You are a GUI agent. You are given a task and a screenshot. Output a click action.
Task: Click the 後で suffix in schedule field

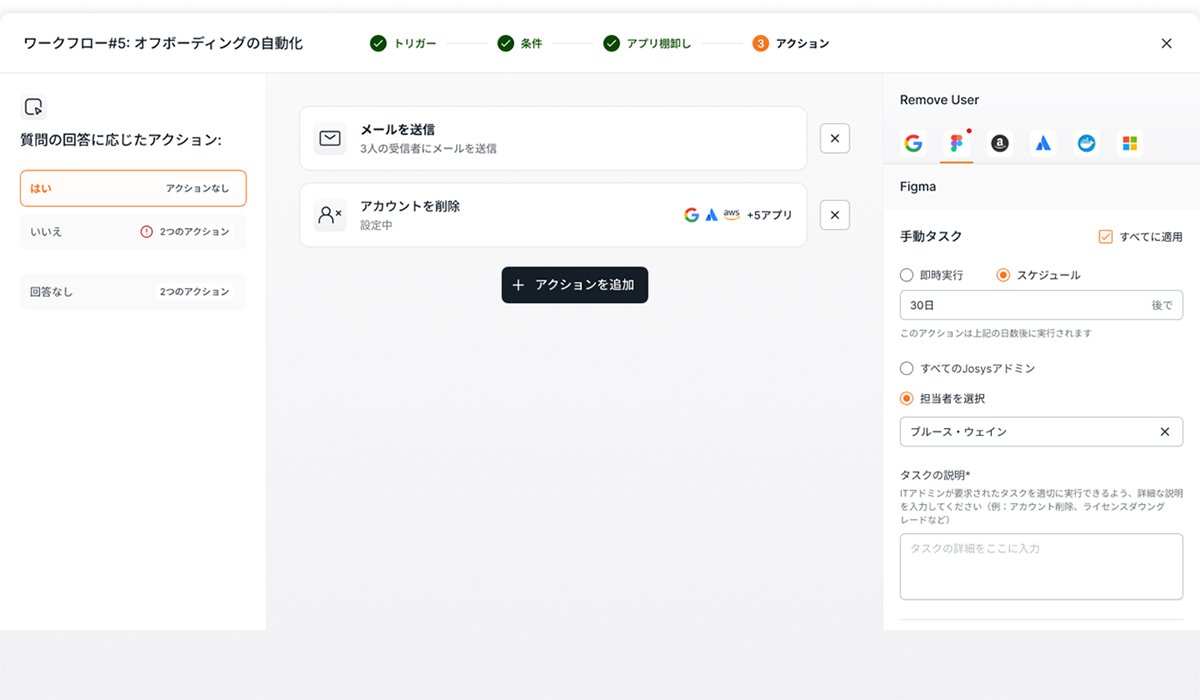point(1162,305)
